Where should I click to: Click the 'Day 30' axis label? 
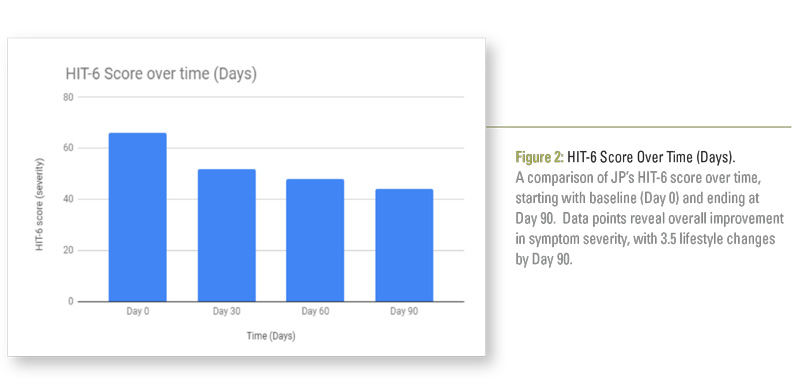(227, 312)
